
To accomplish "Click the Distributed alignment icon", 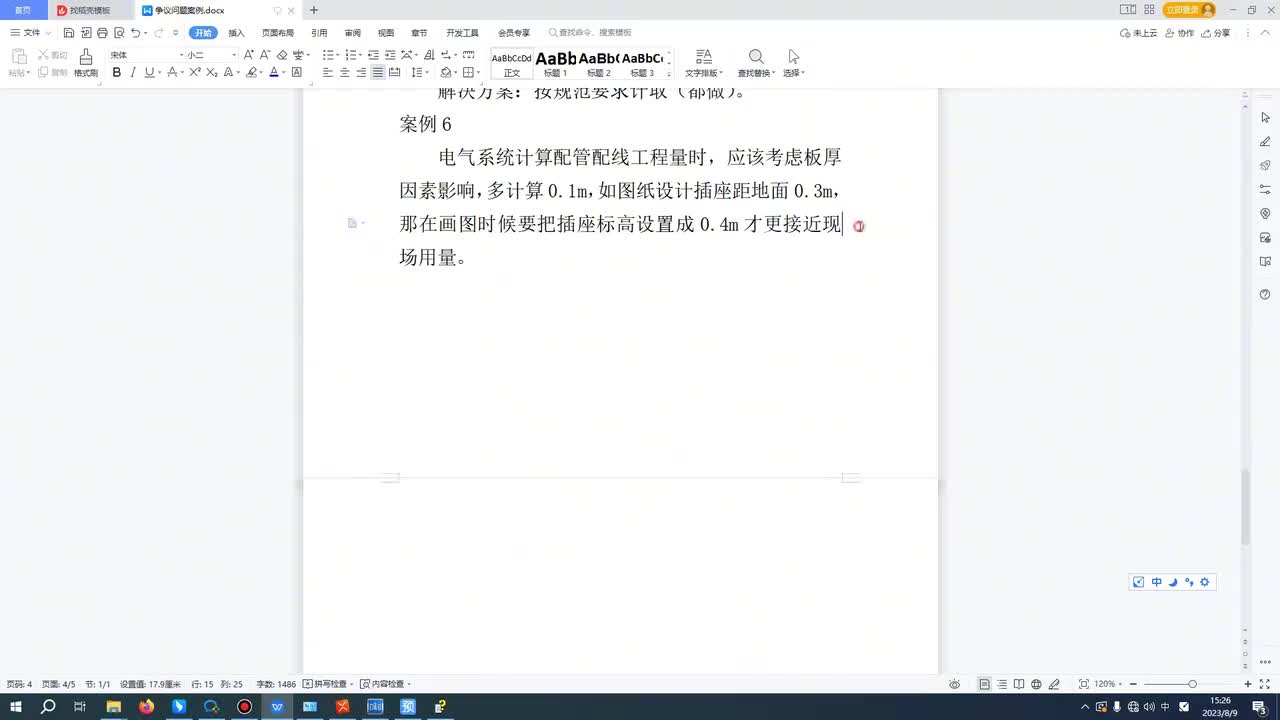I will pyautogui.click(x=395, y=73).
